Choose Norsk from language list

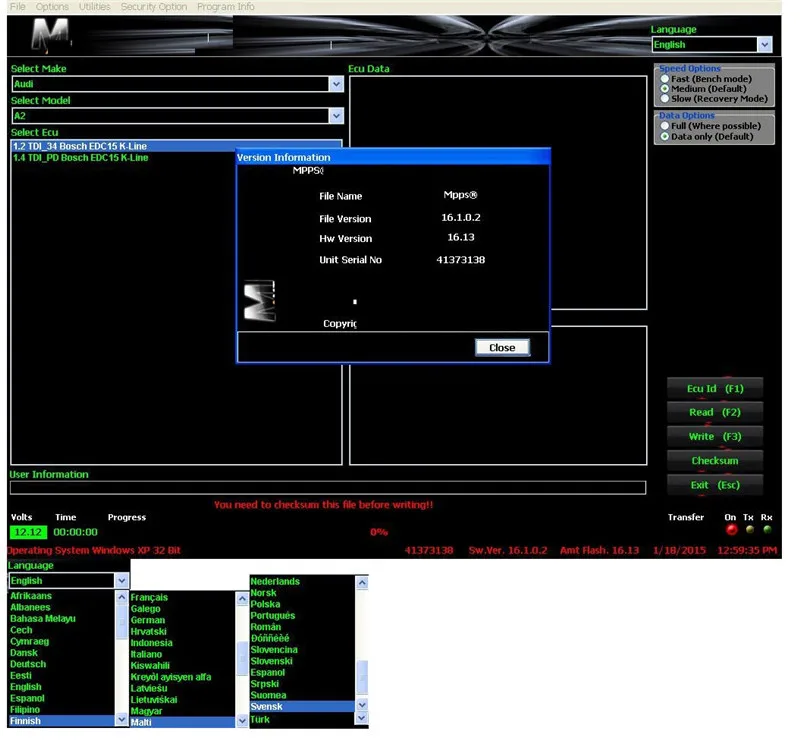tap(263, 593)
